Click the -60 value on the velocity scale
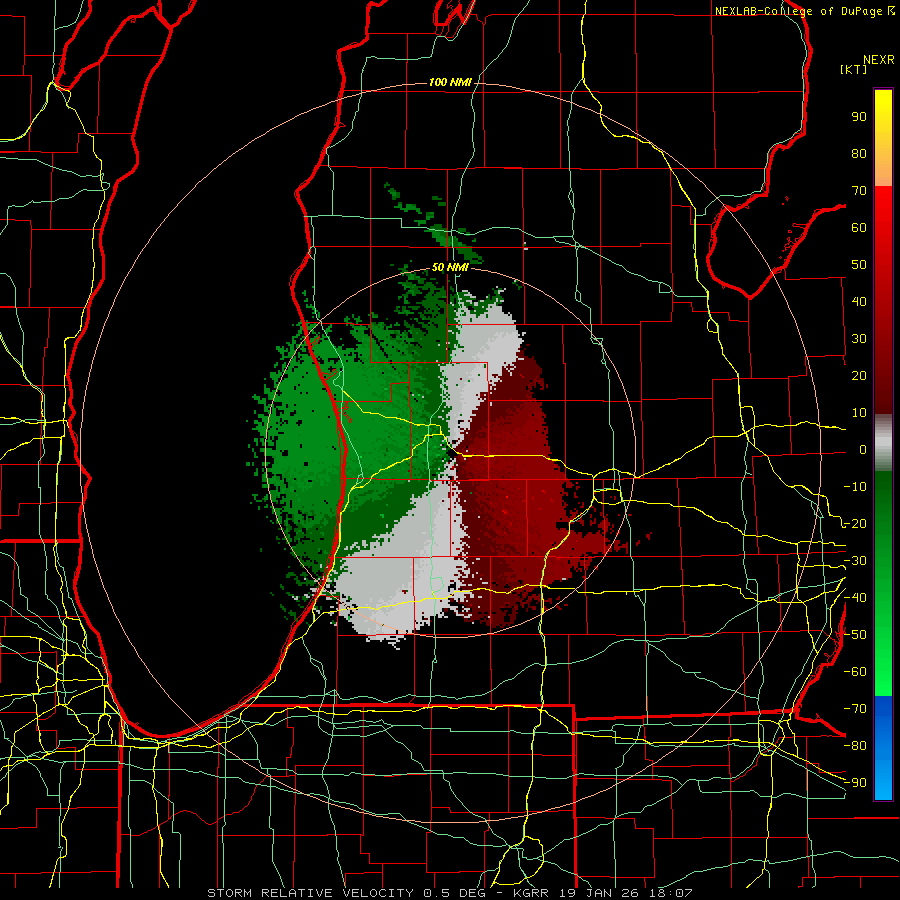The height and width of the screenshot is (900, 900). [x=855, y=672]
